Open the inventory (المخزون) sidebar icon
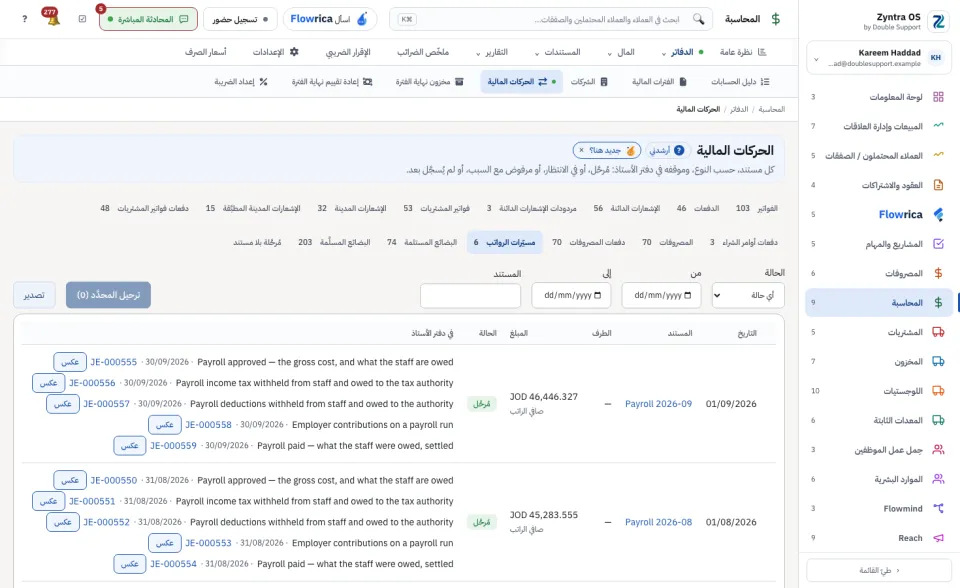The image size is (960, 588). point(938,361)
